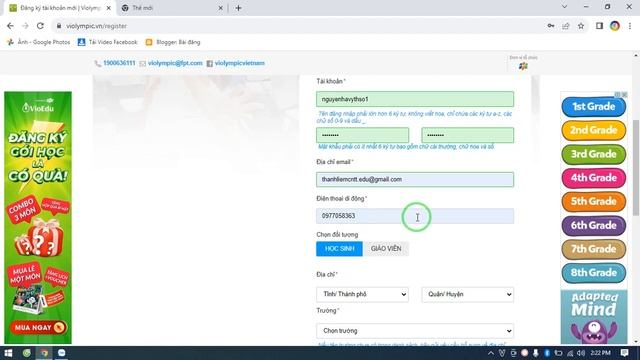Screen dimensions: 640x360
Task: Click the 1st Grade button
Action: pos(593,107)
